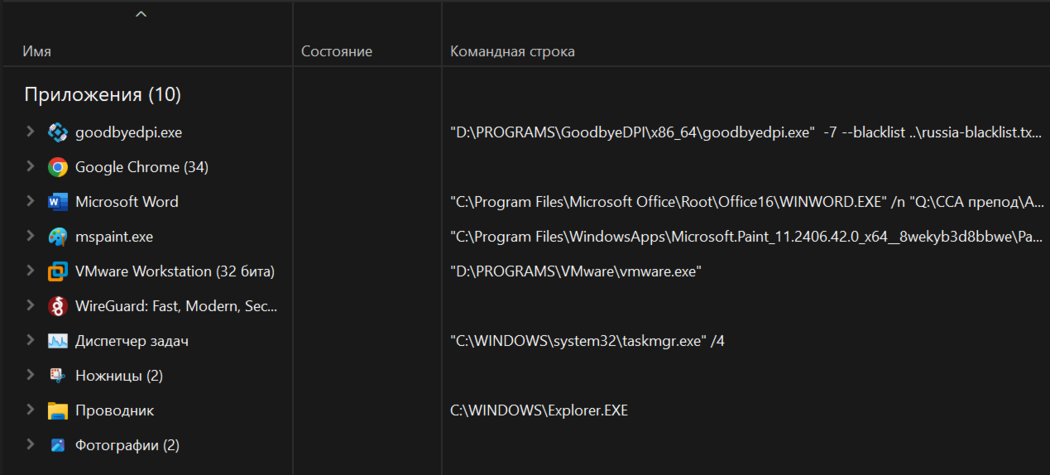Click the Ножницы snipping tool icon
1050x475 pixels.
(x=58, y=376)
